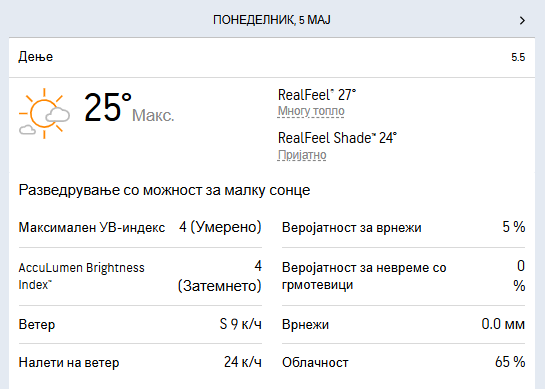Click the partly sunny weather icon

click(x=44, y=114)
